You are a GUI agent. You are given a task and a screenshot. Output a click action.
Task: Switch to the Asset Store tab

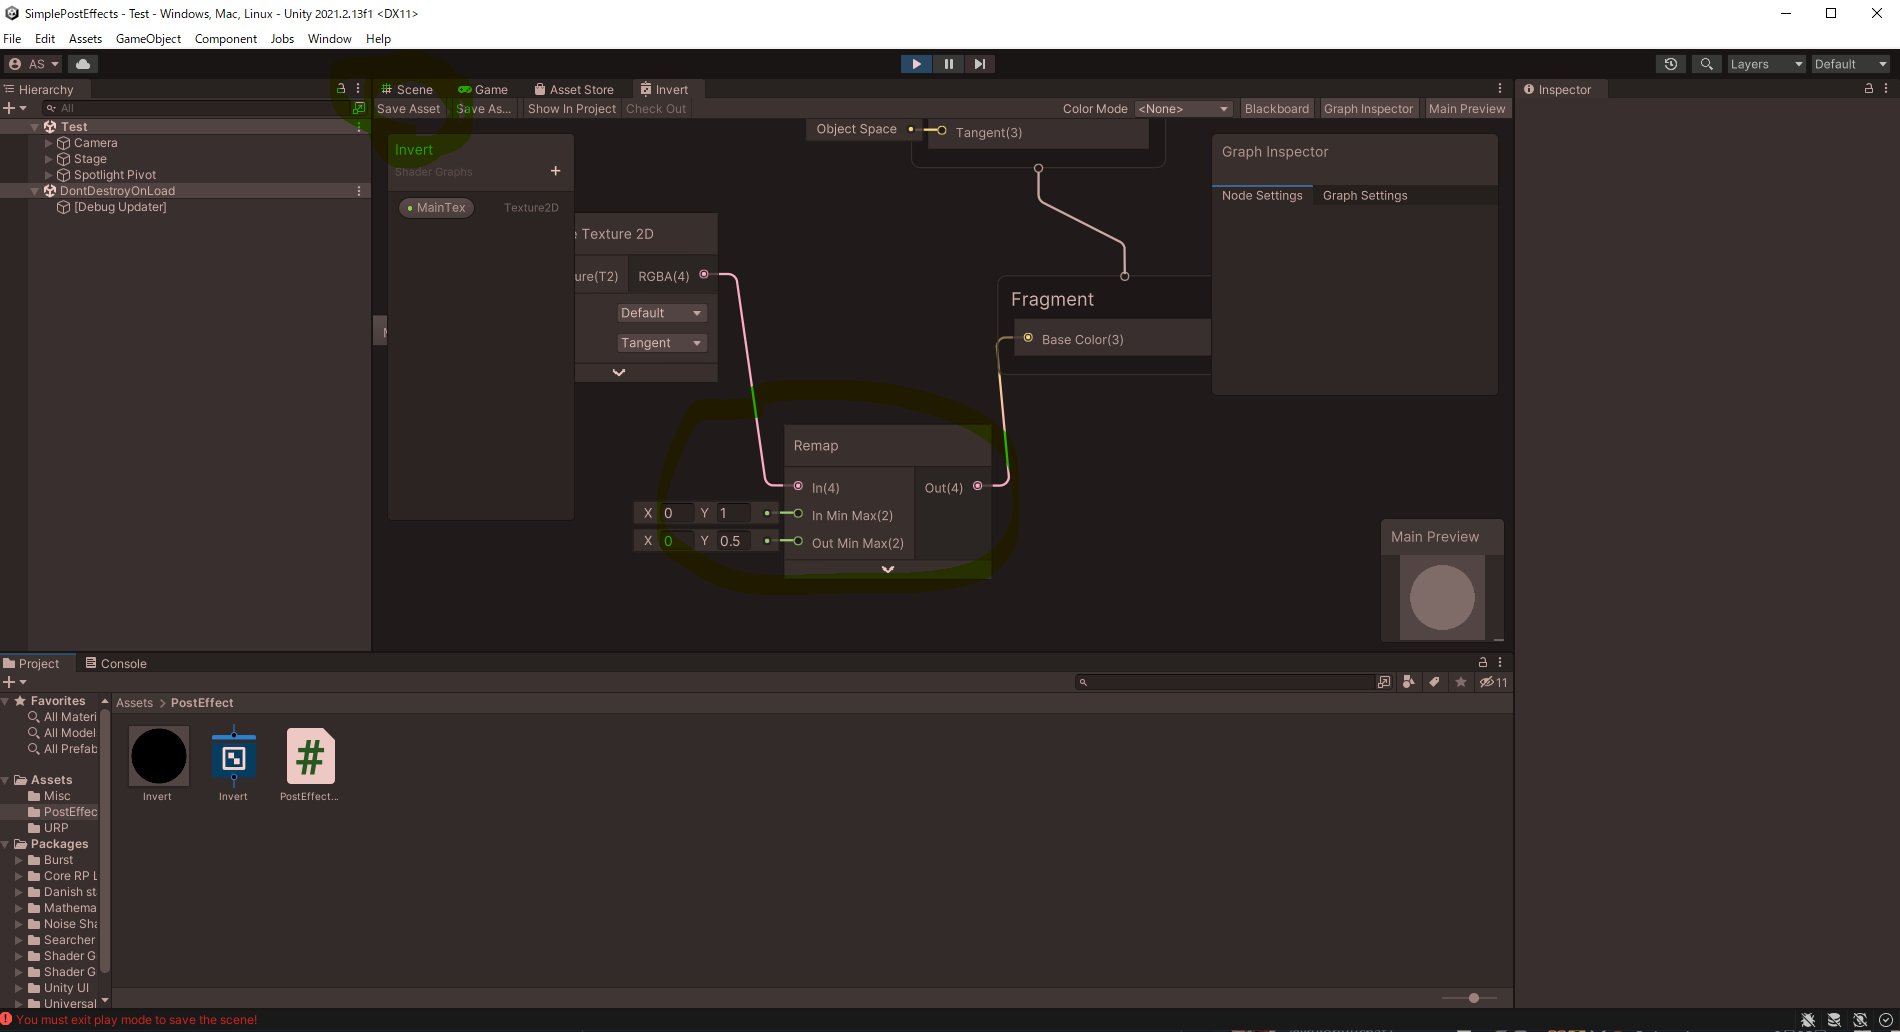(x=574, y=89)
